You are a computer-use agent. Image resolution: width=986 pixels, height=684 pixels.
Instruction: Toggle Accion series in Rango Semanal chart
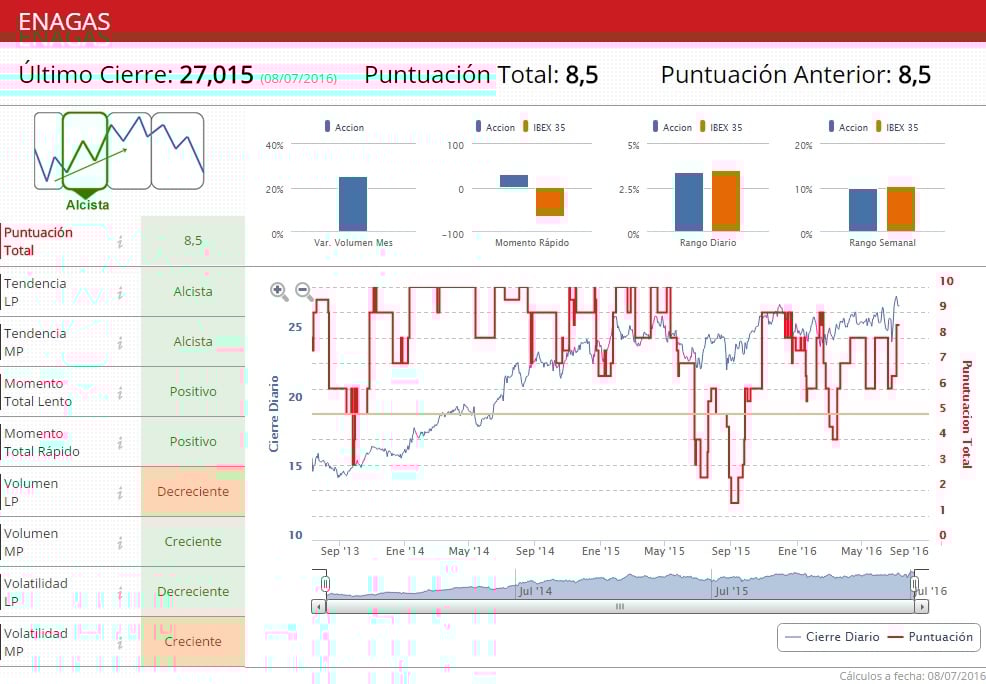point(848,127)
